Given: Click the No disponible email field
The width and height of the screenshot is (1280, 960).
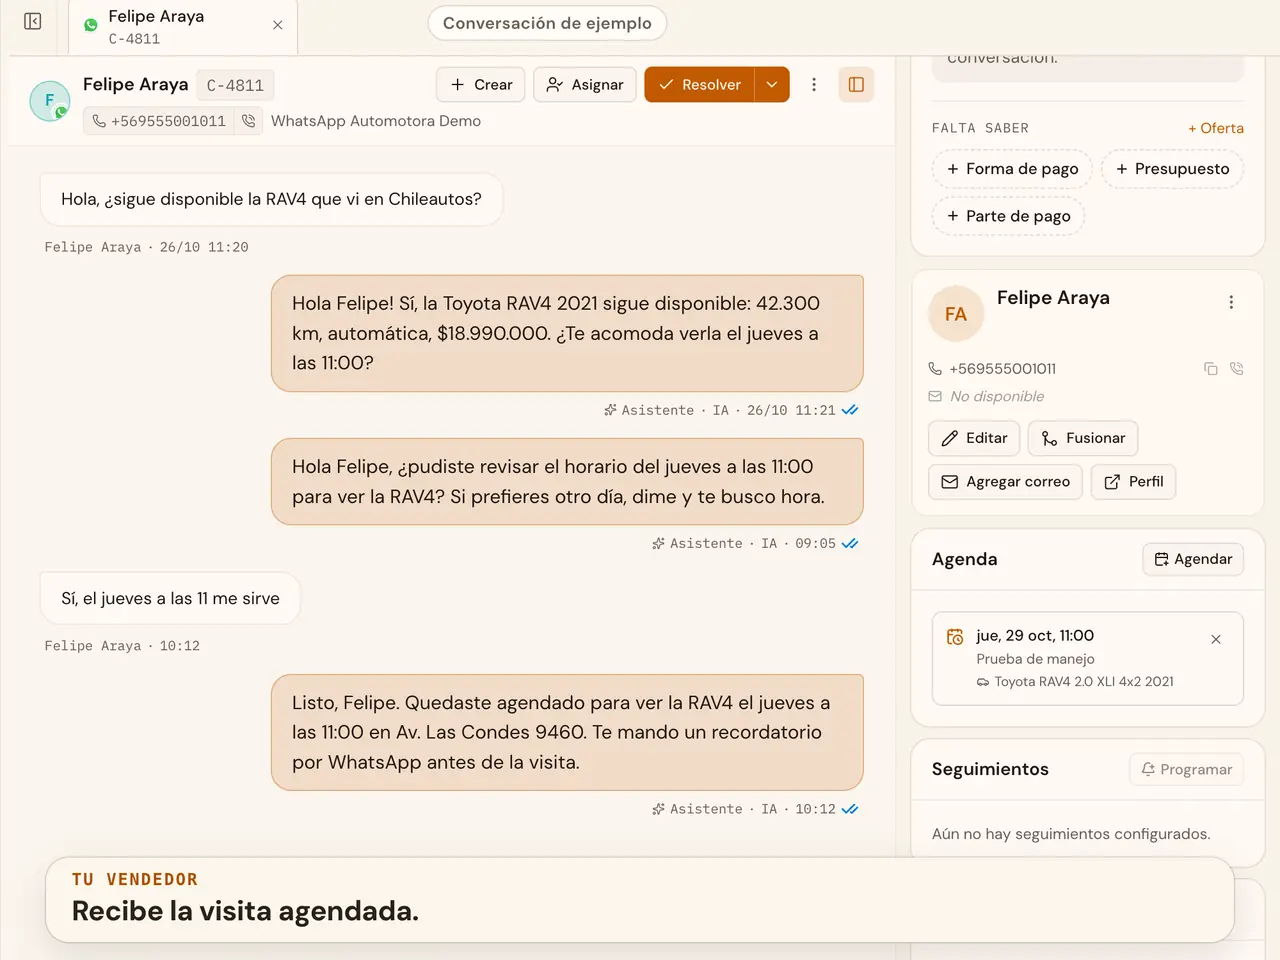Looking at the screenshot, I should click(x=996, y=396).
